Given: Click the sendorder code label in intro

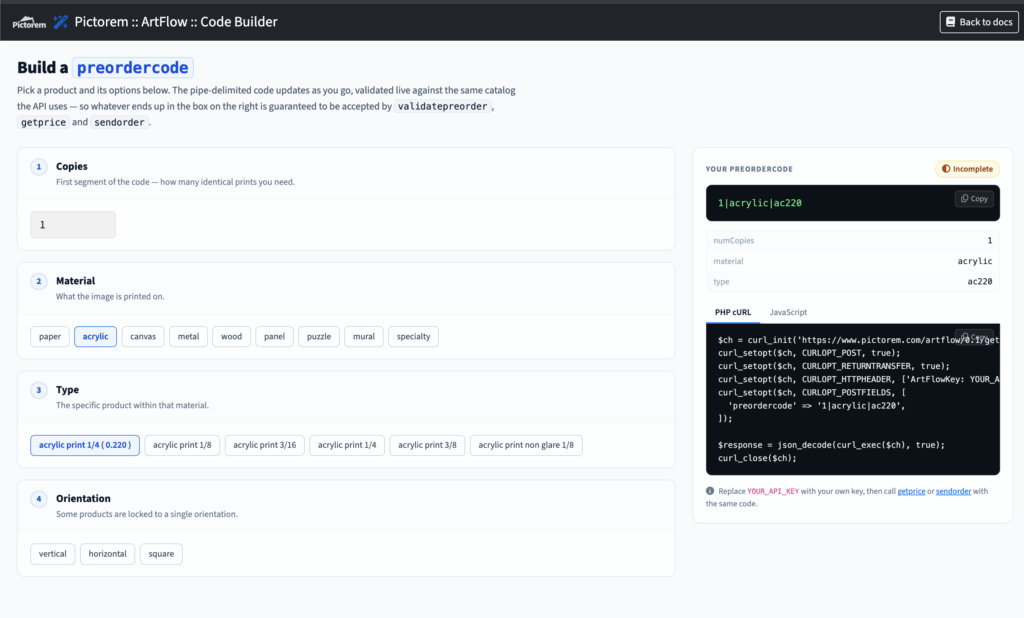Looking at the screenshot, I should pyautogui.click(x=119, y=122).
